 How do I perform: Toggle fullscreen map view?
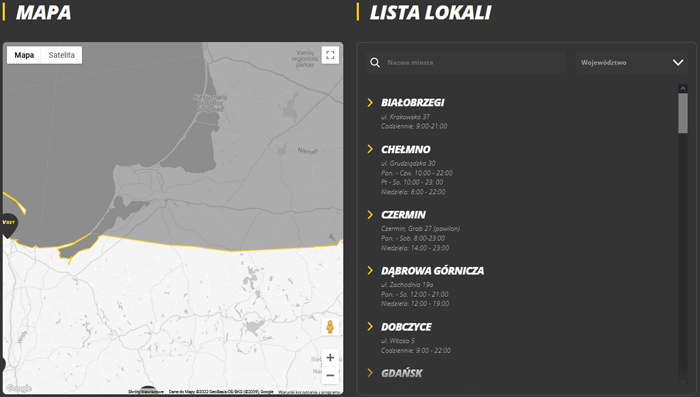[x=330, y=55]
